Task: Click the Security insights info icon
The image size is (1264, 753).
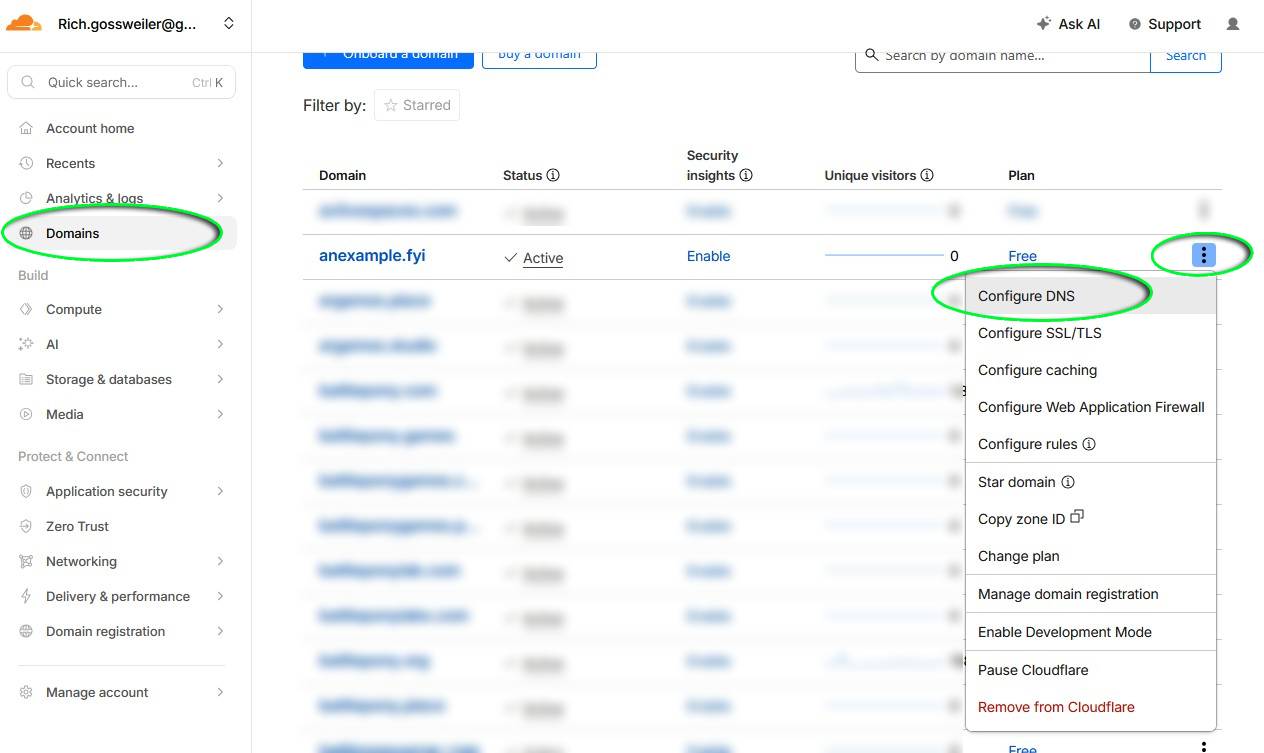Action: pos(746,175)
